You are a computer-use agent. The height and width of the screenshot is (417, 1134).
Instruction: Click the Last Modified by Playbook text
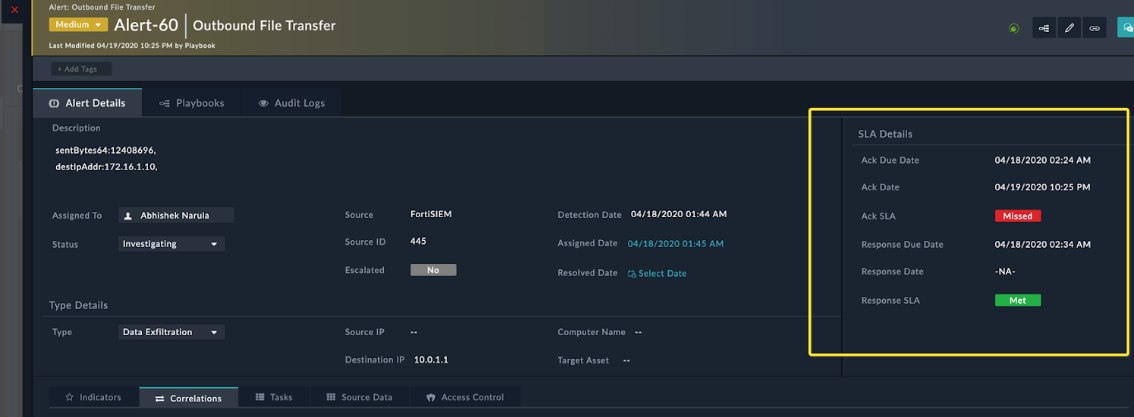point(132,46)
